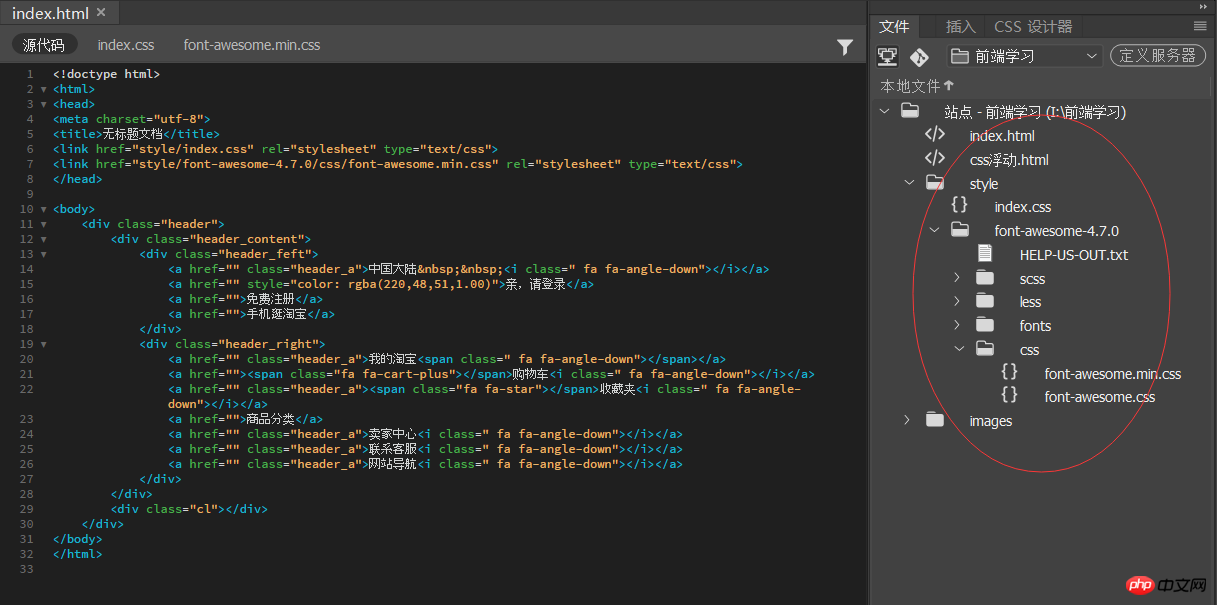Click the font-awesome.min.css braces icon in tree
Viewport: 1217px width, 605px height.
(1010, 373)
